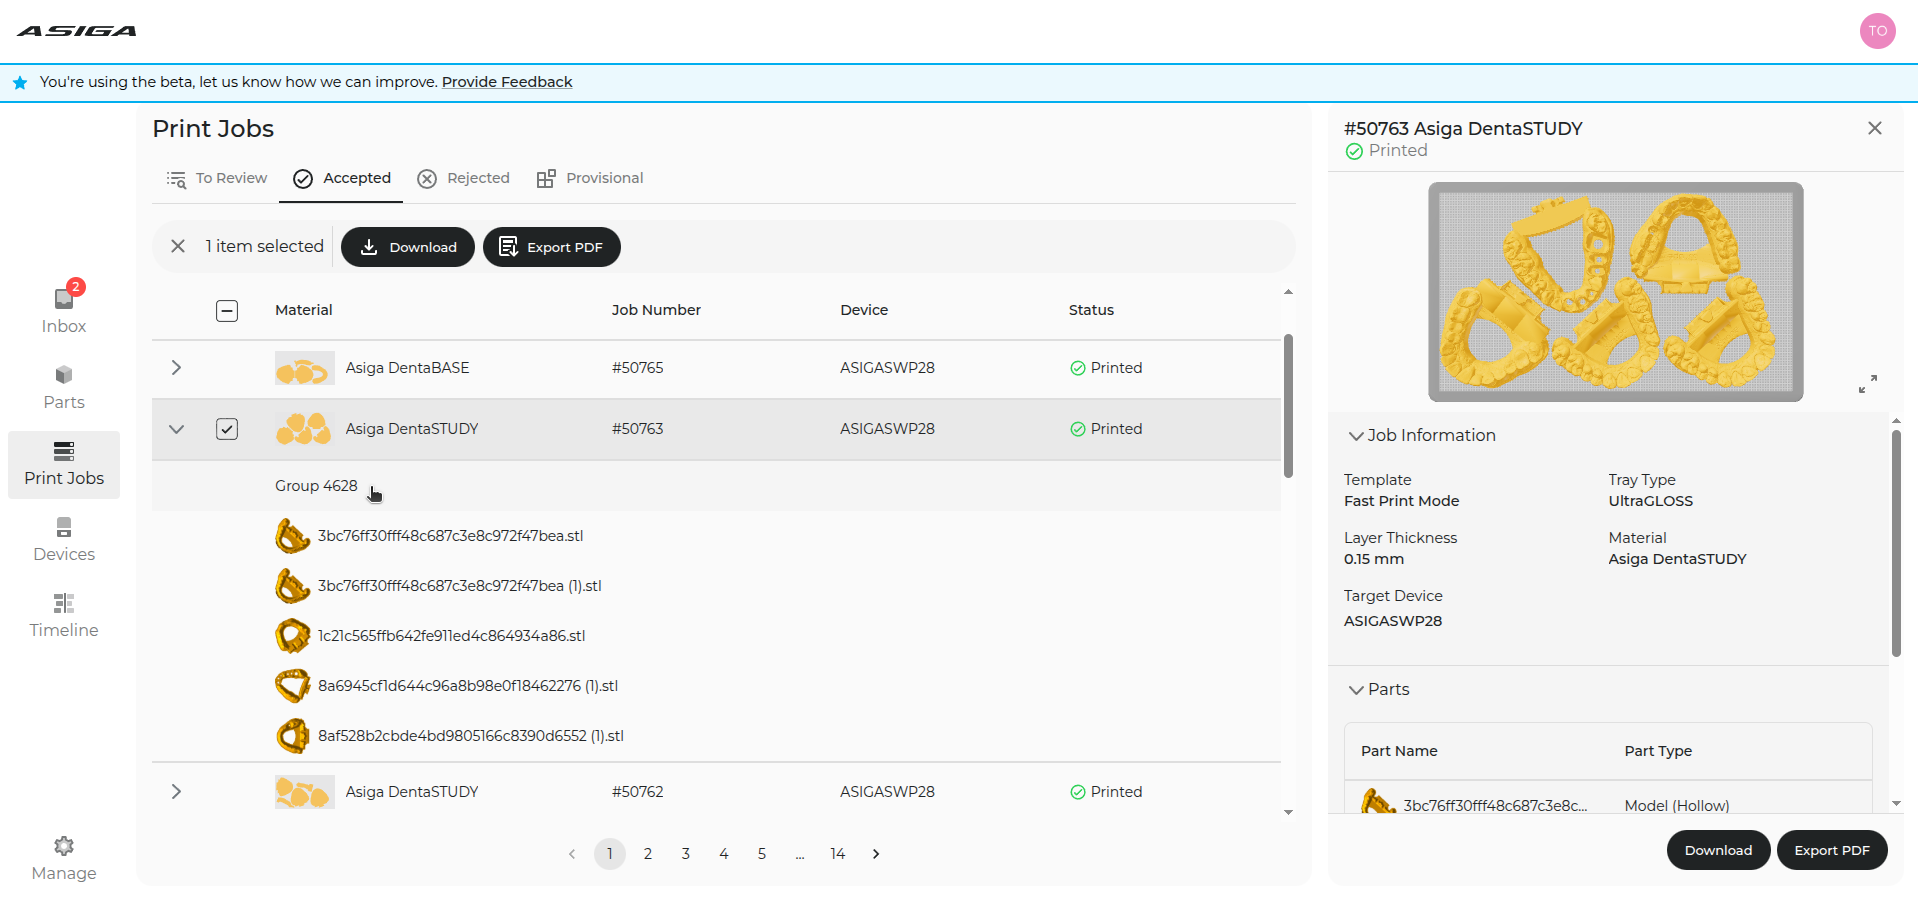Click the green Printed icon for job #50765

coord(1078,368)
